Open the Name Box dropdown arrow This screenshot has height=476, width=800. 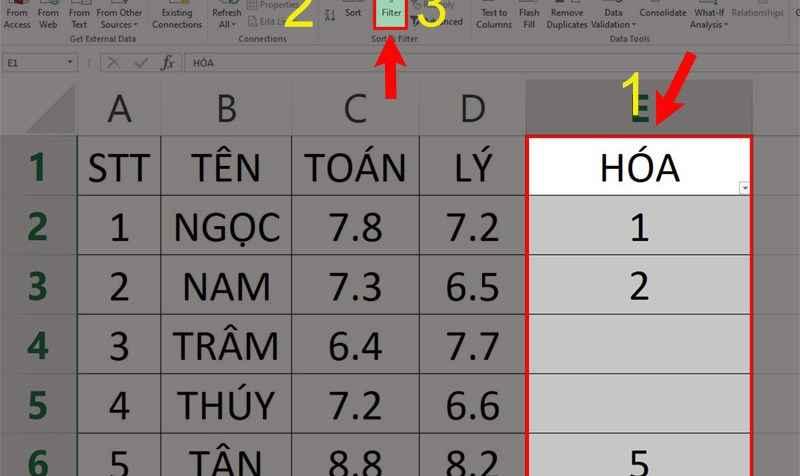[x=69, y=62]
